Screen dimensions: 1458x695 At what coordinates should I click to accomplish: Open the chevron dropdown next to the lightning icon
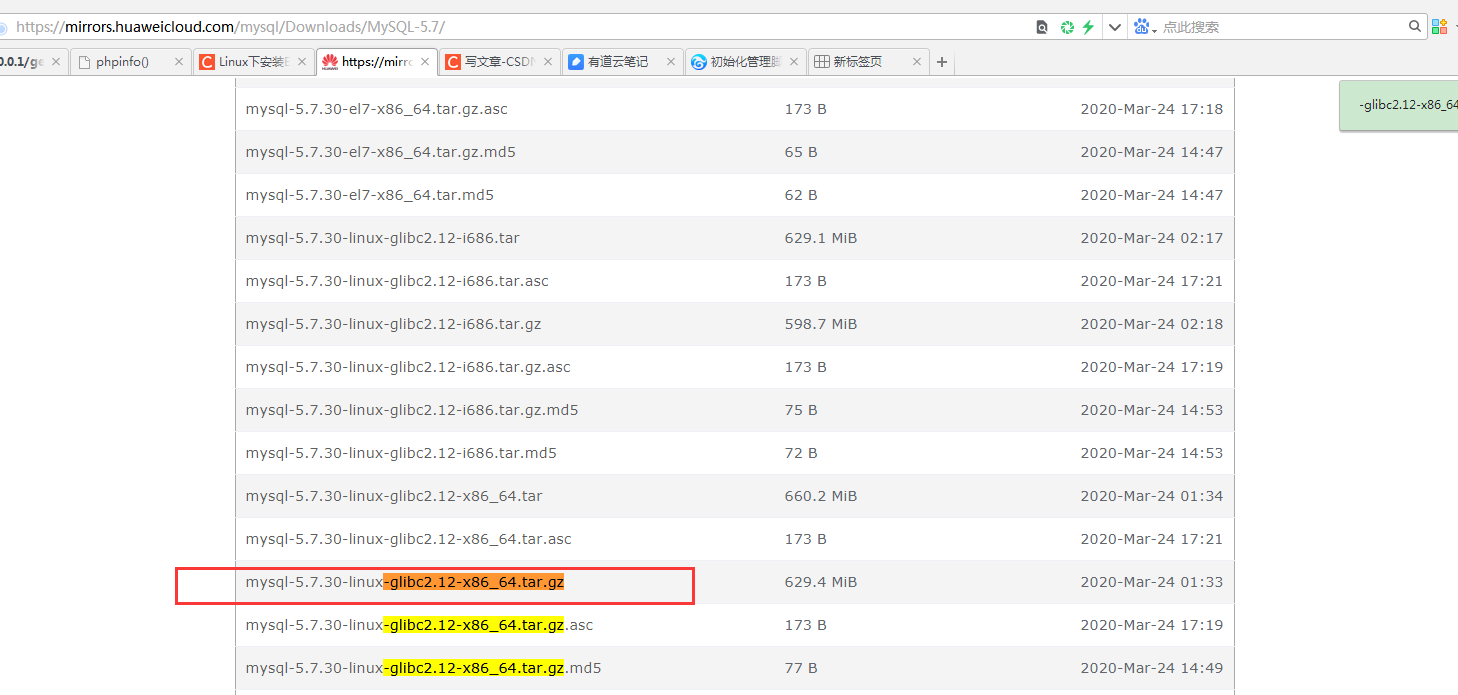tap(1114, 27)
